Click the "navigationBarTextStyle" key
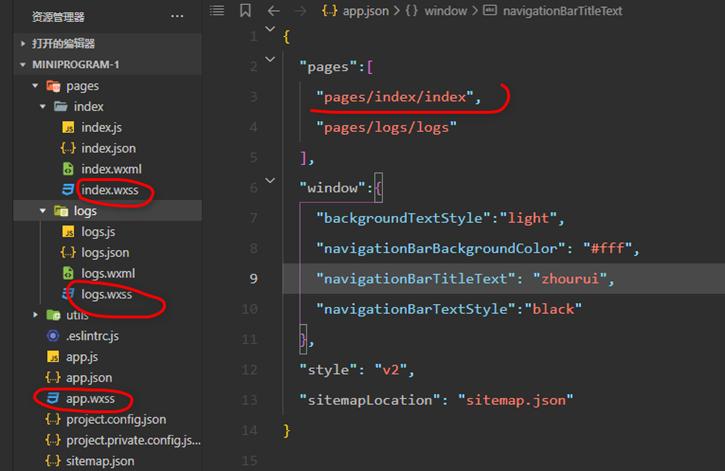 coord(416,309)
